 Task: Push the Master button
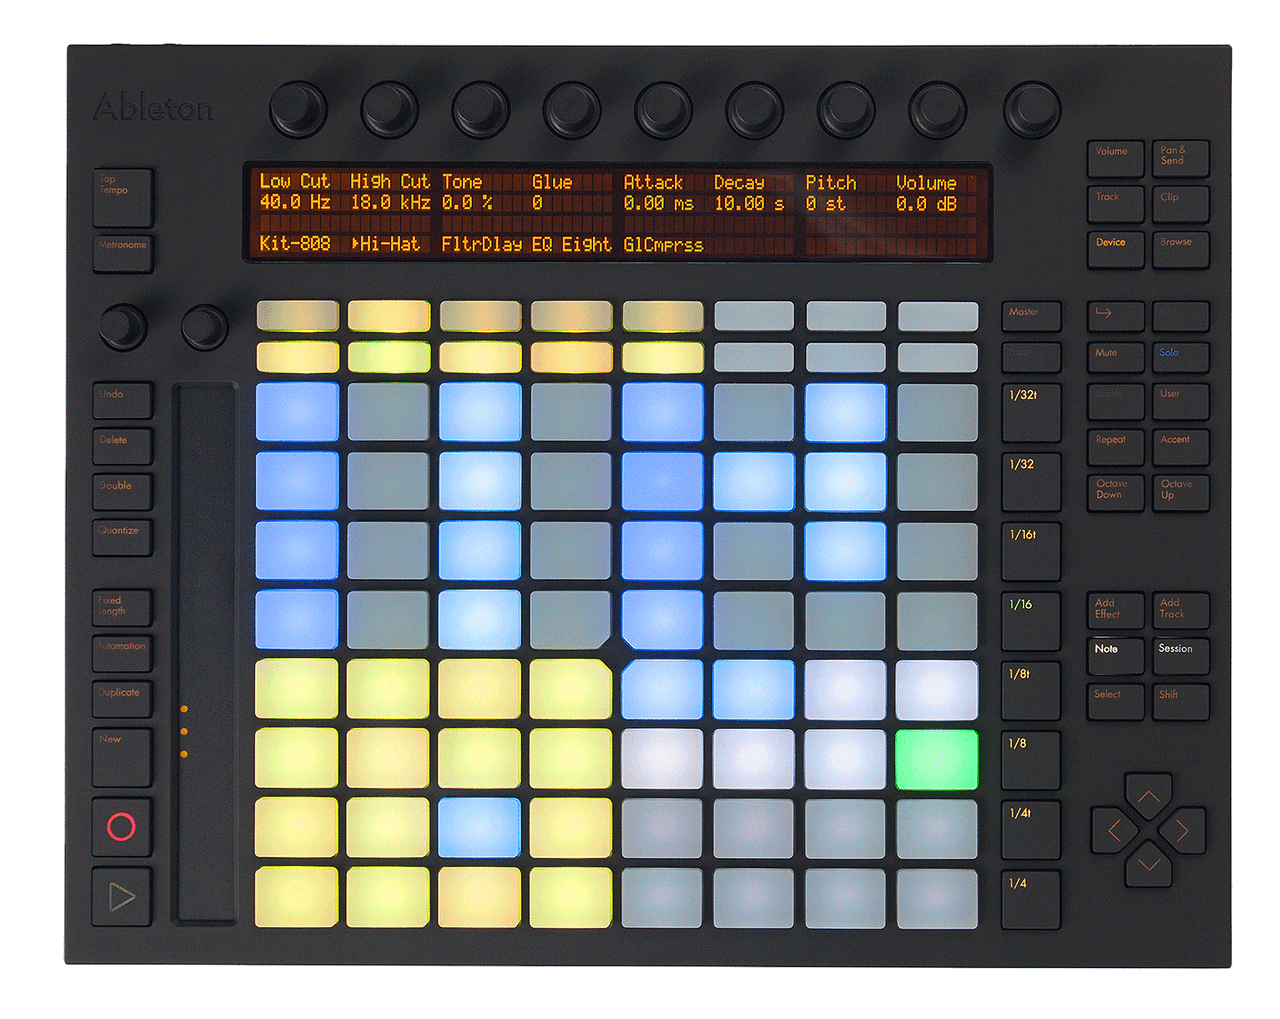(1031, 316)
